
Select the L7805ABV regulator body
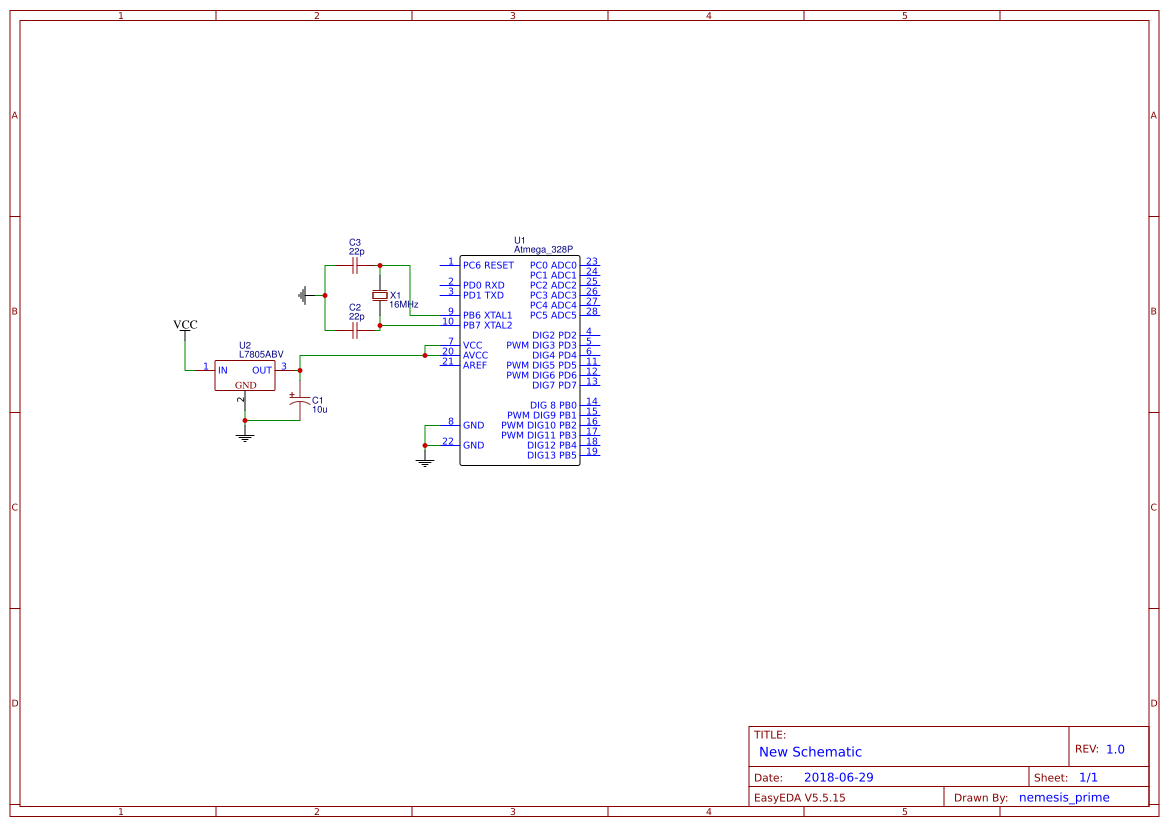coord(245,375)
